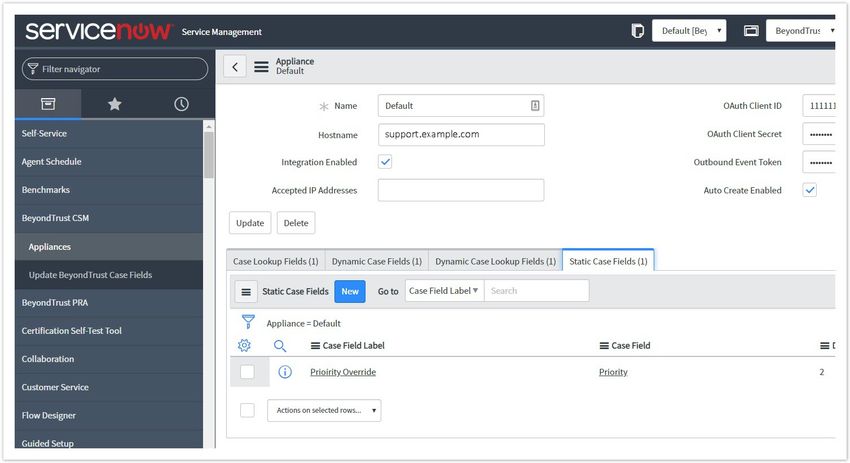The width and height of the screenshot is (850, 463).
Task: Click the OAuth Client ID field
Action: click(819, 106)
